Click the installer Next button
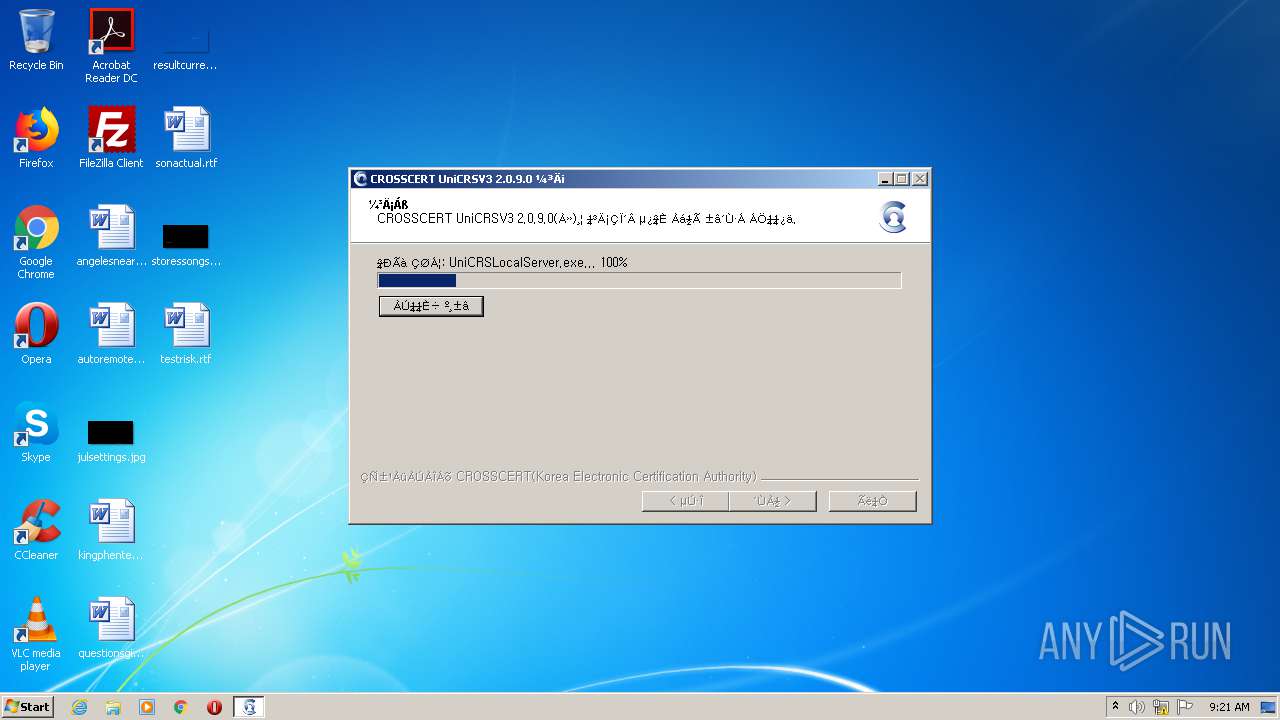 [x=773, y=501]
